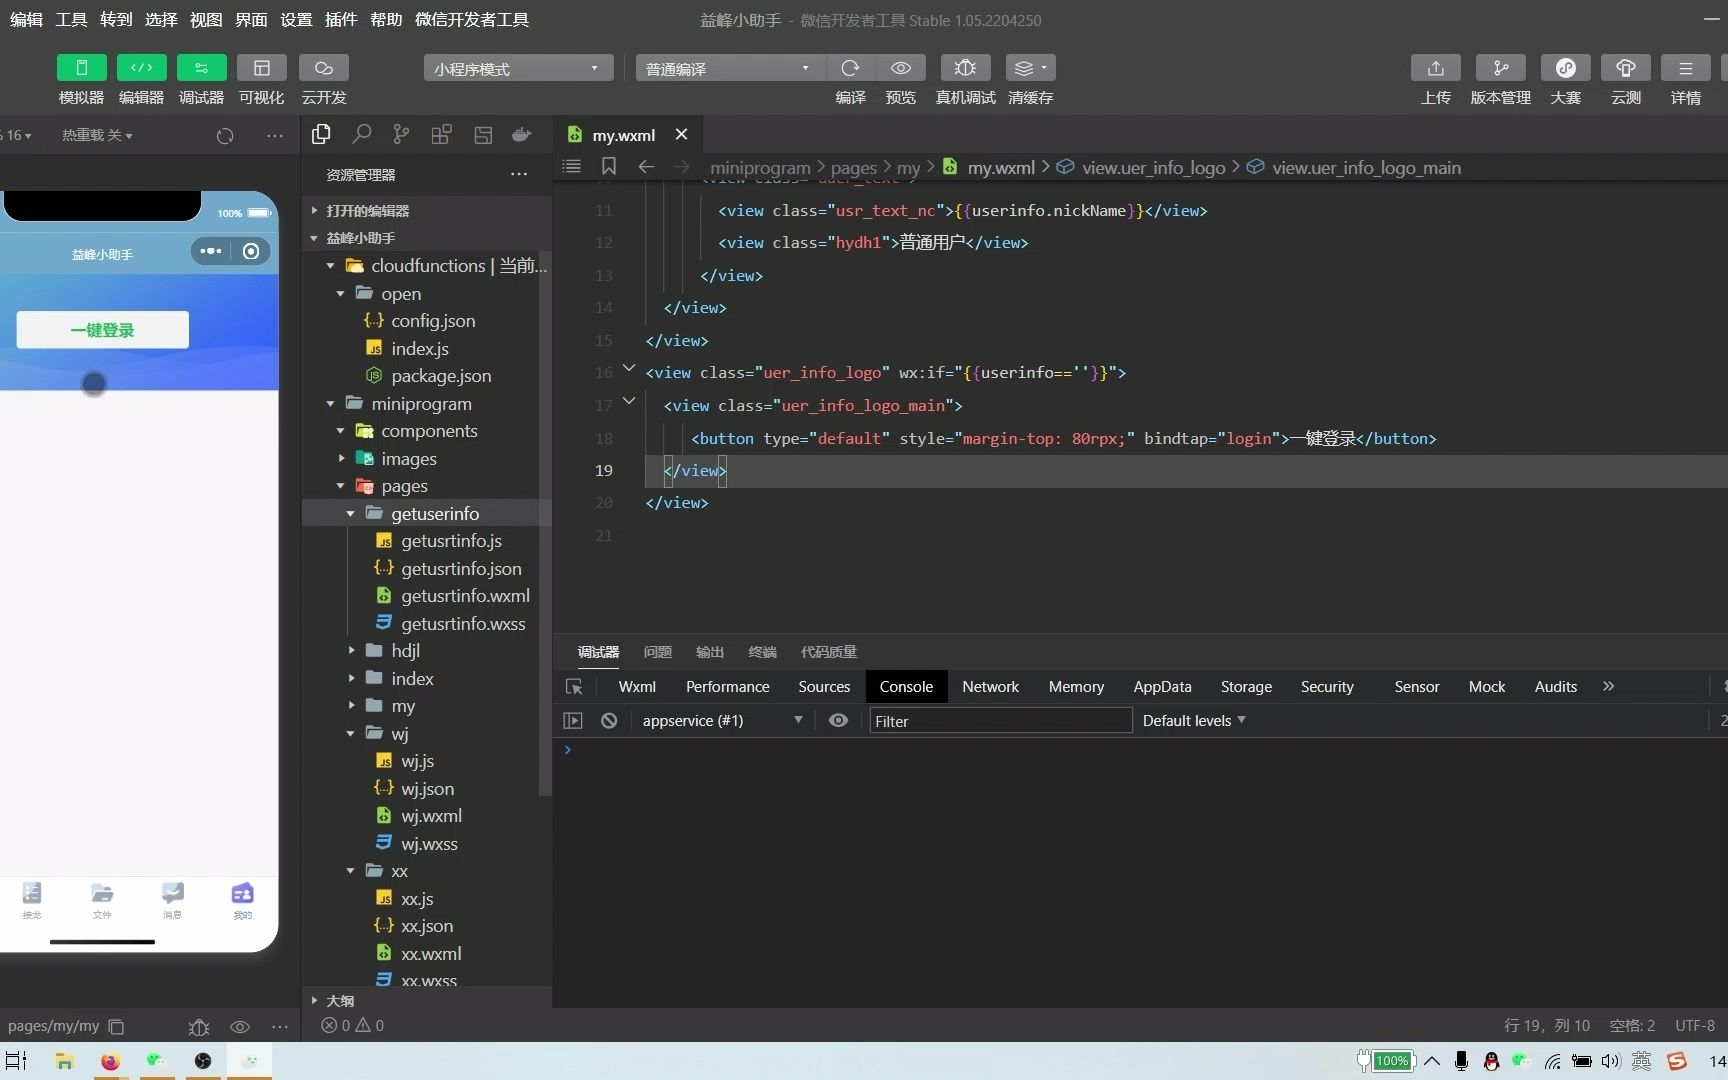Click the clear cache layers icon
Screen dimensions: 1728x1080
[1030, 68]
